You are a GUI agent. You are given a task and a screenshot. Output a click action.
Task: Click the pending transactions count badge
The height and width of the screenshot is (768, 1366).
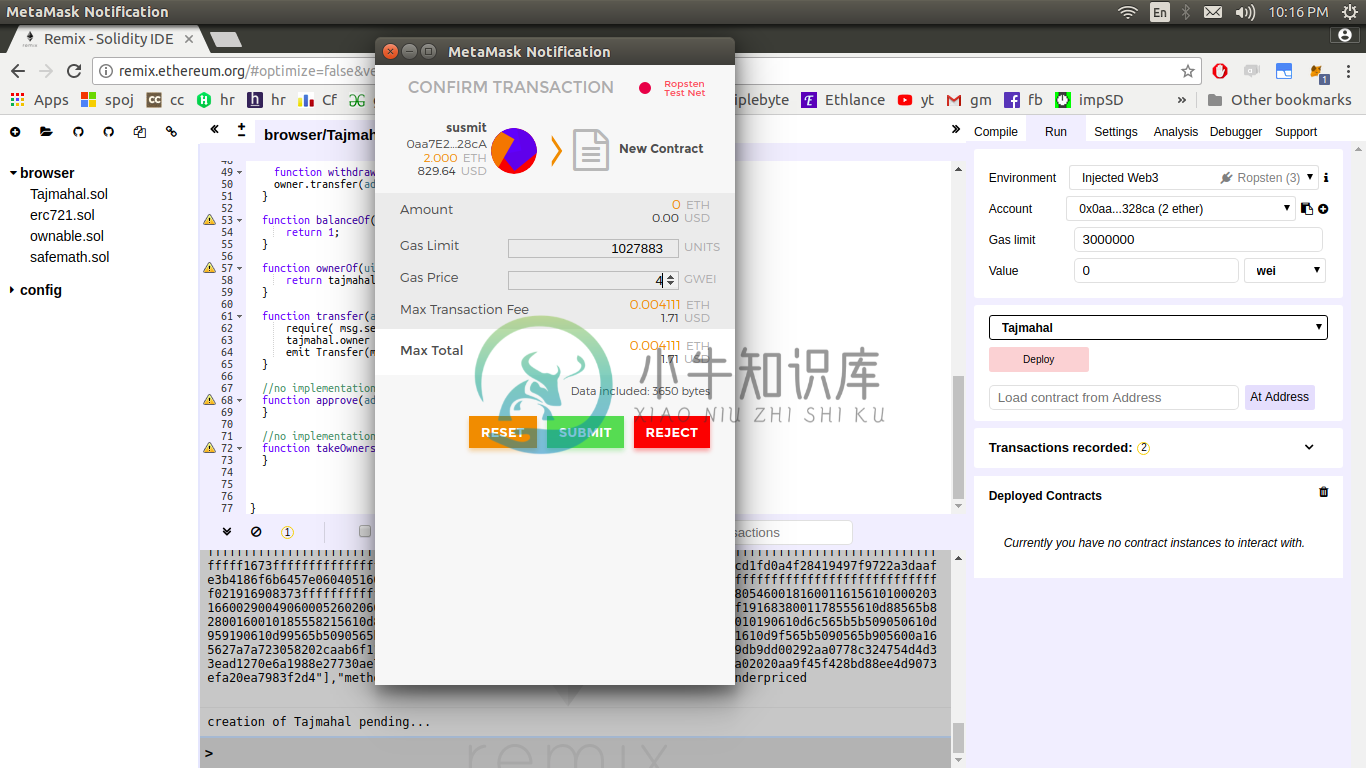pos(287,532)
